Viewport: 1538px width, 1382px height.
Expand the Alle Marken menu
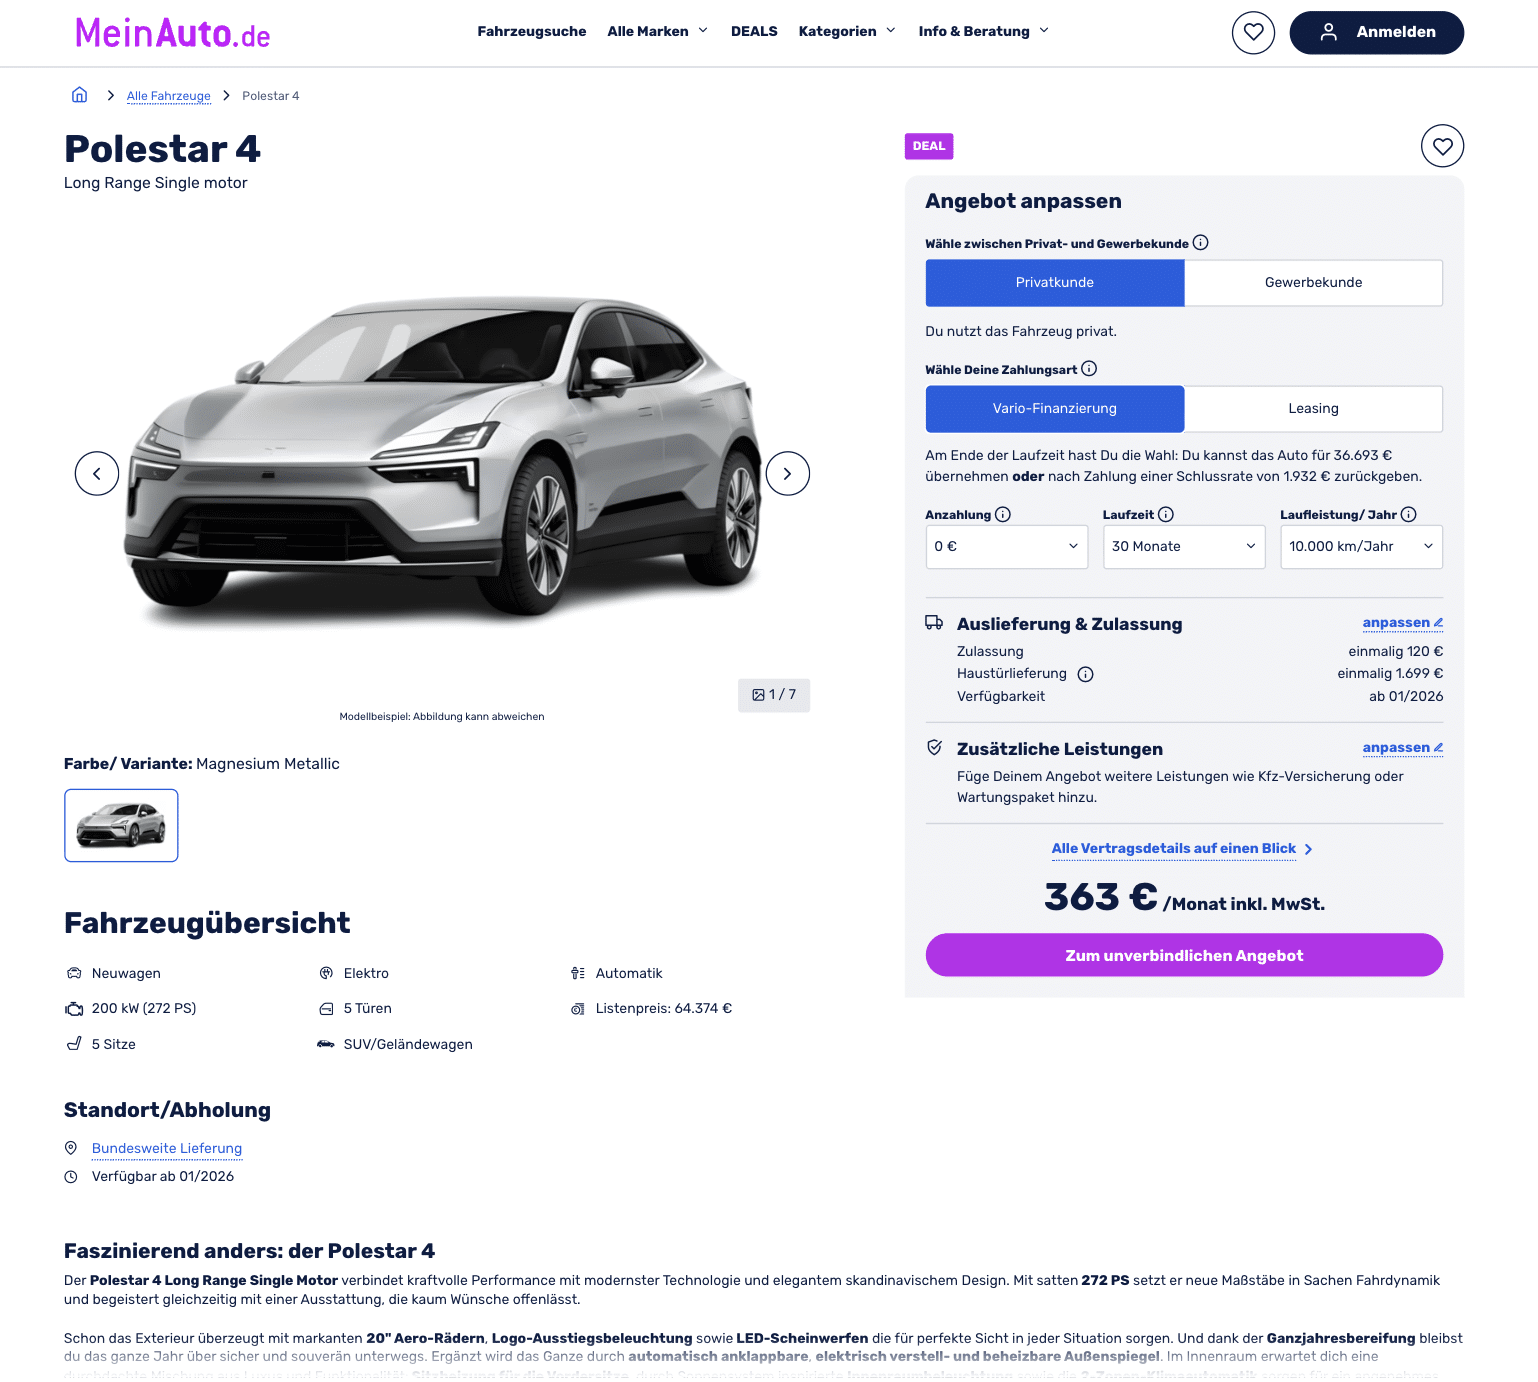click(x=658, y=31)
